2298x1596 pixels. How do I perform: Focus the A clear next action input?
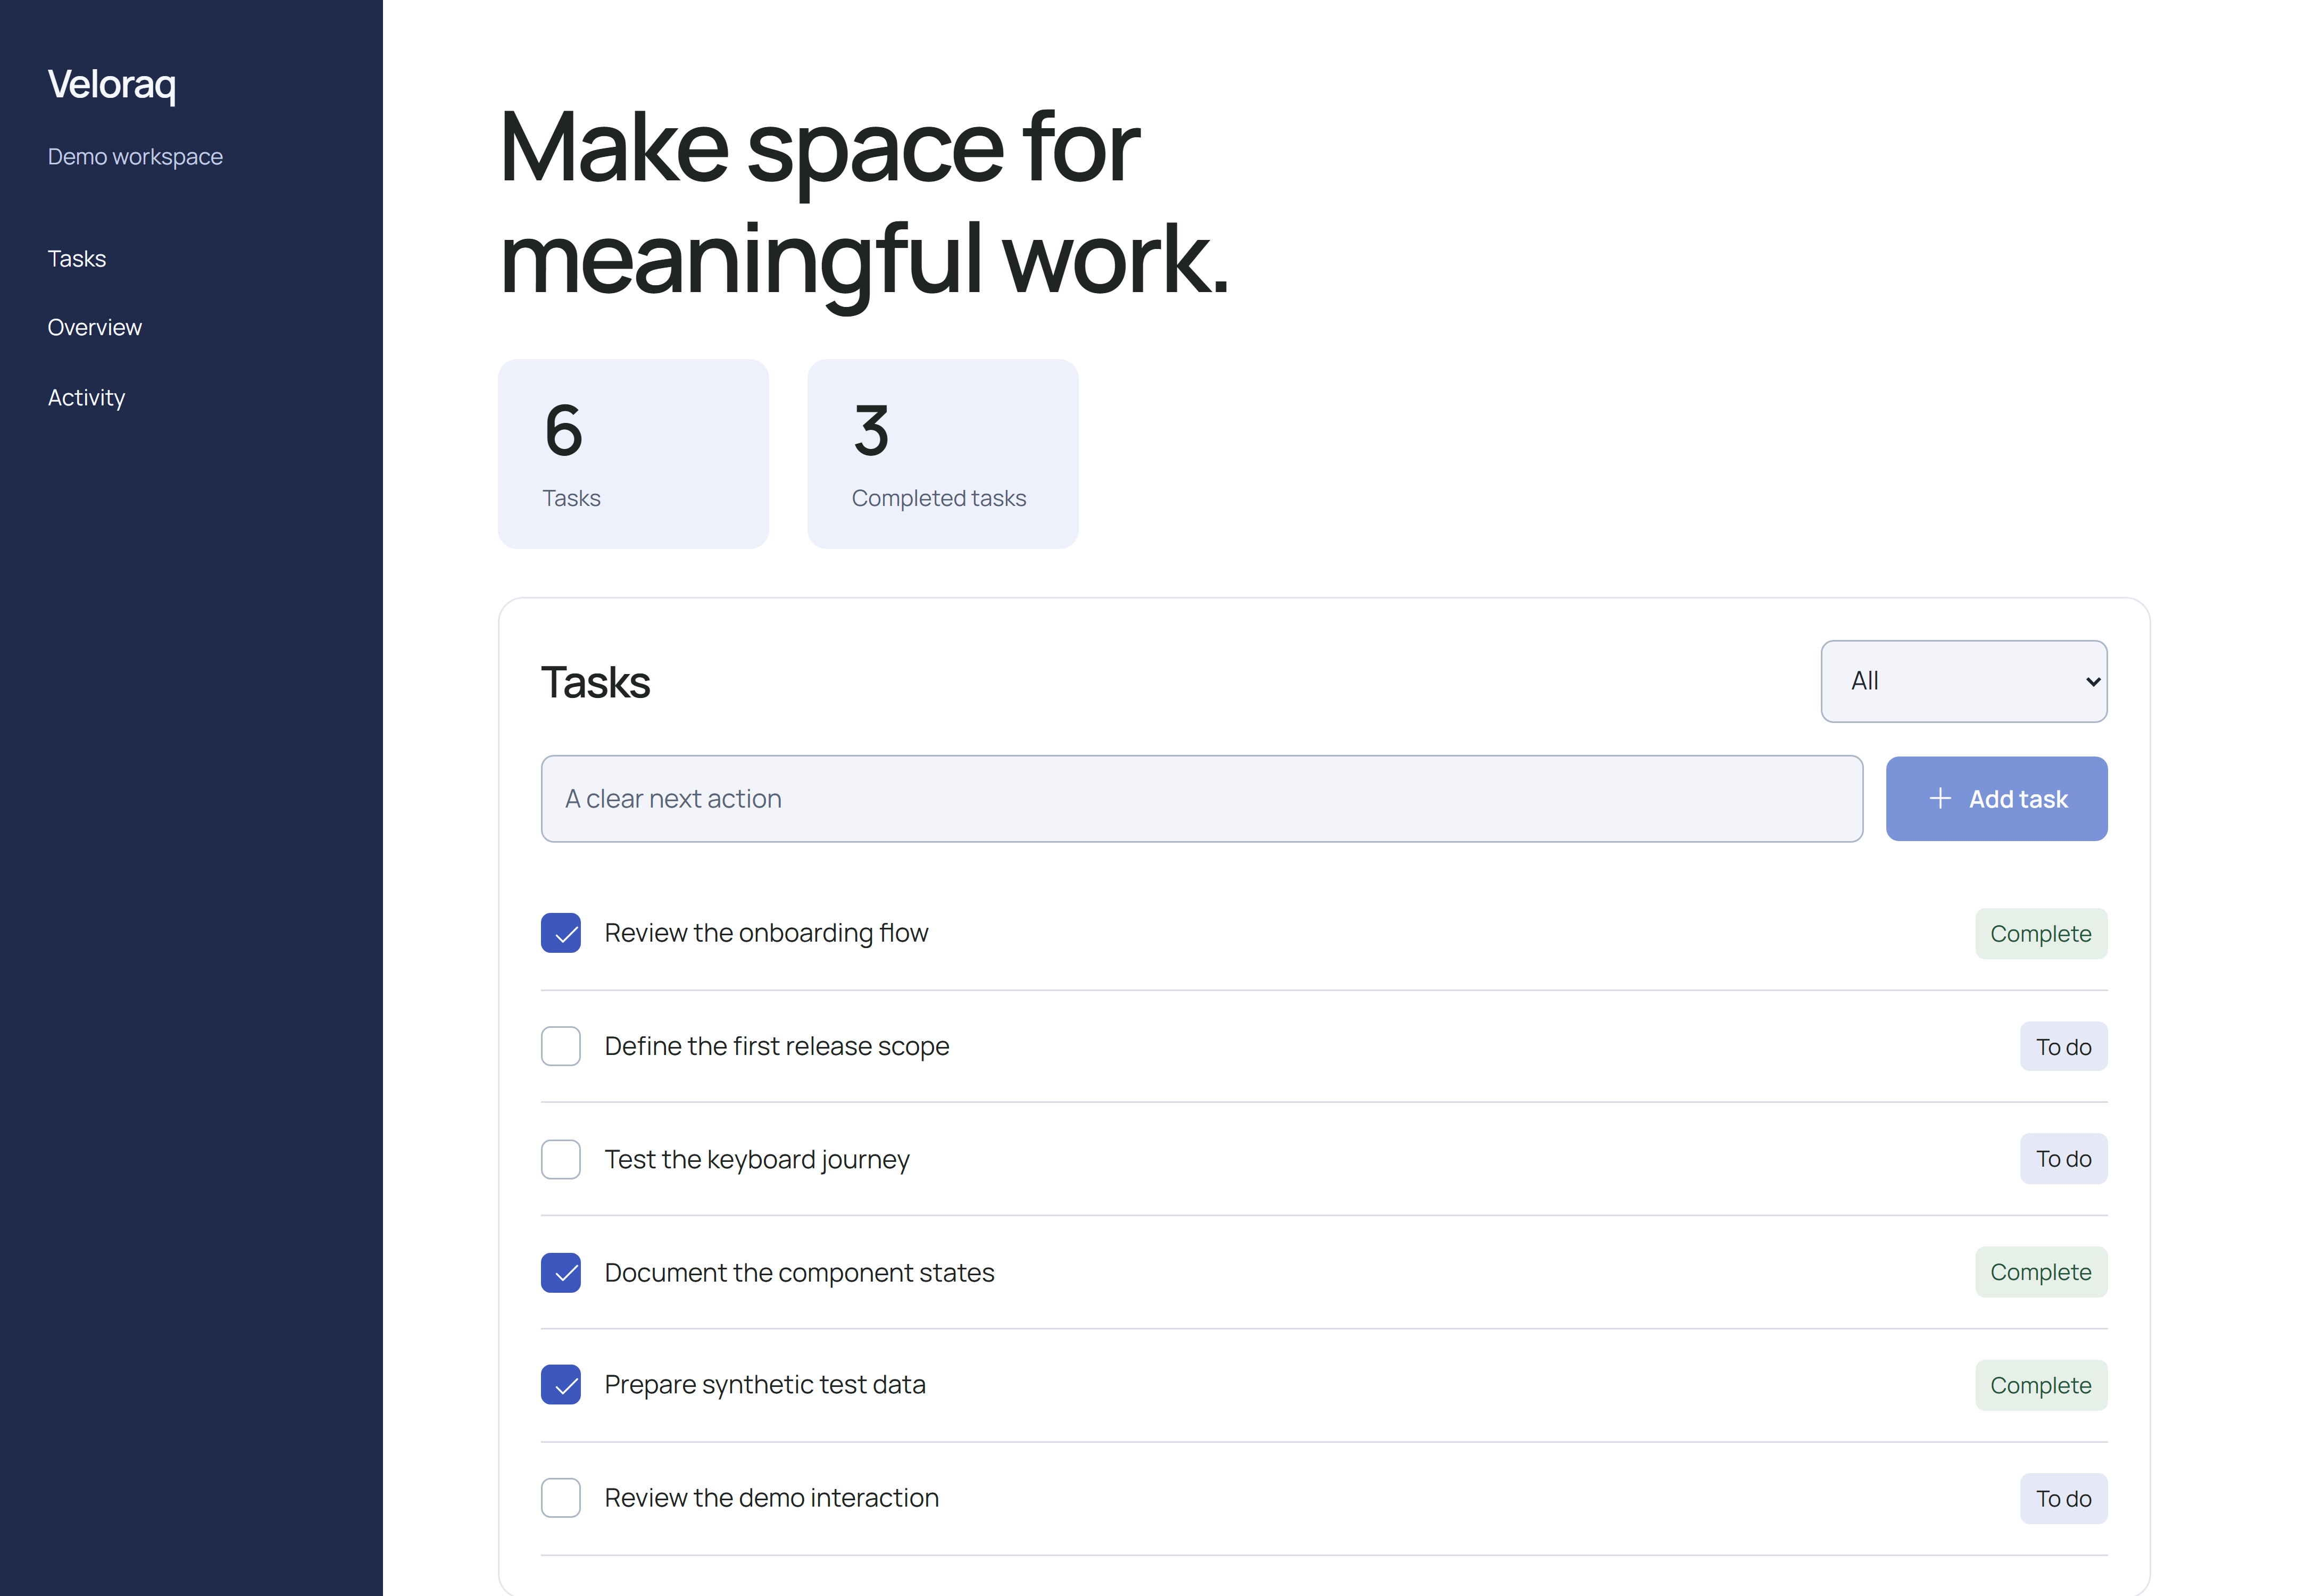1201,799
